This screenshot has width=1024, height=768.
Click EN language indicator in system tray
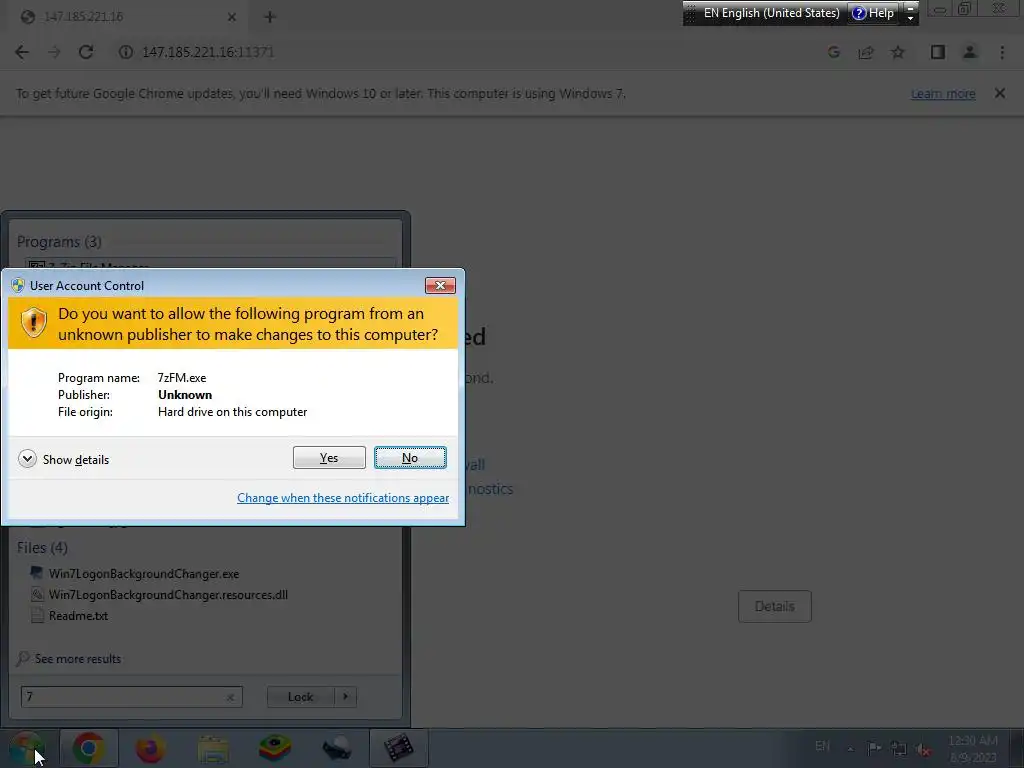coord(823,746)
